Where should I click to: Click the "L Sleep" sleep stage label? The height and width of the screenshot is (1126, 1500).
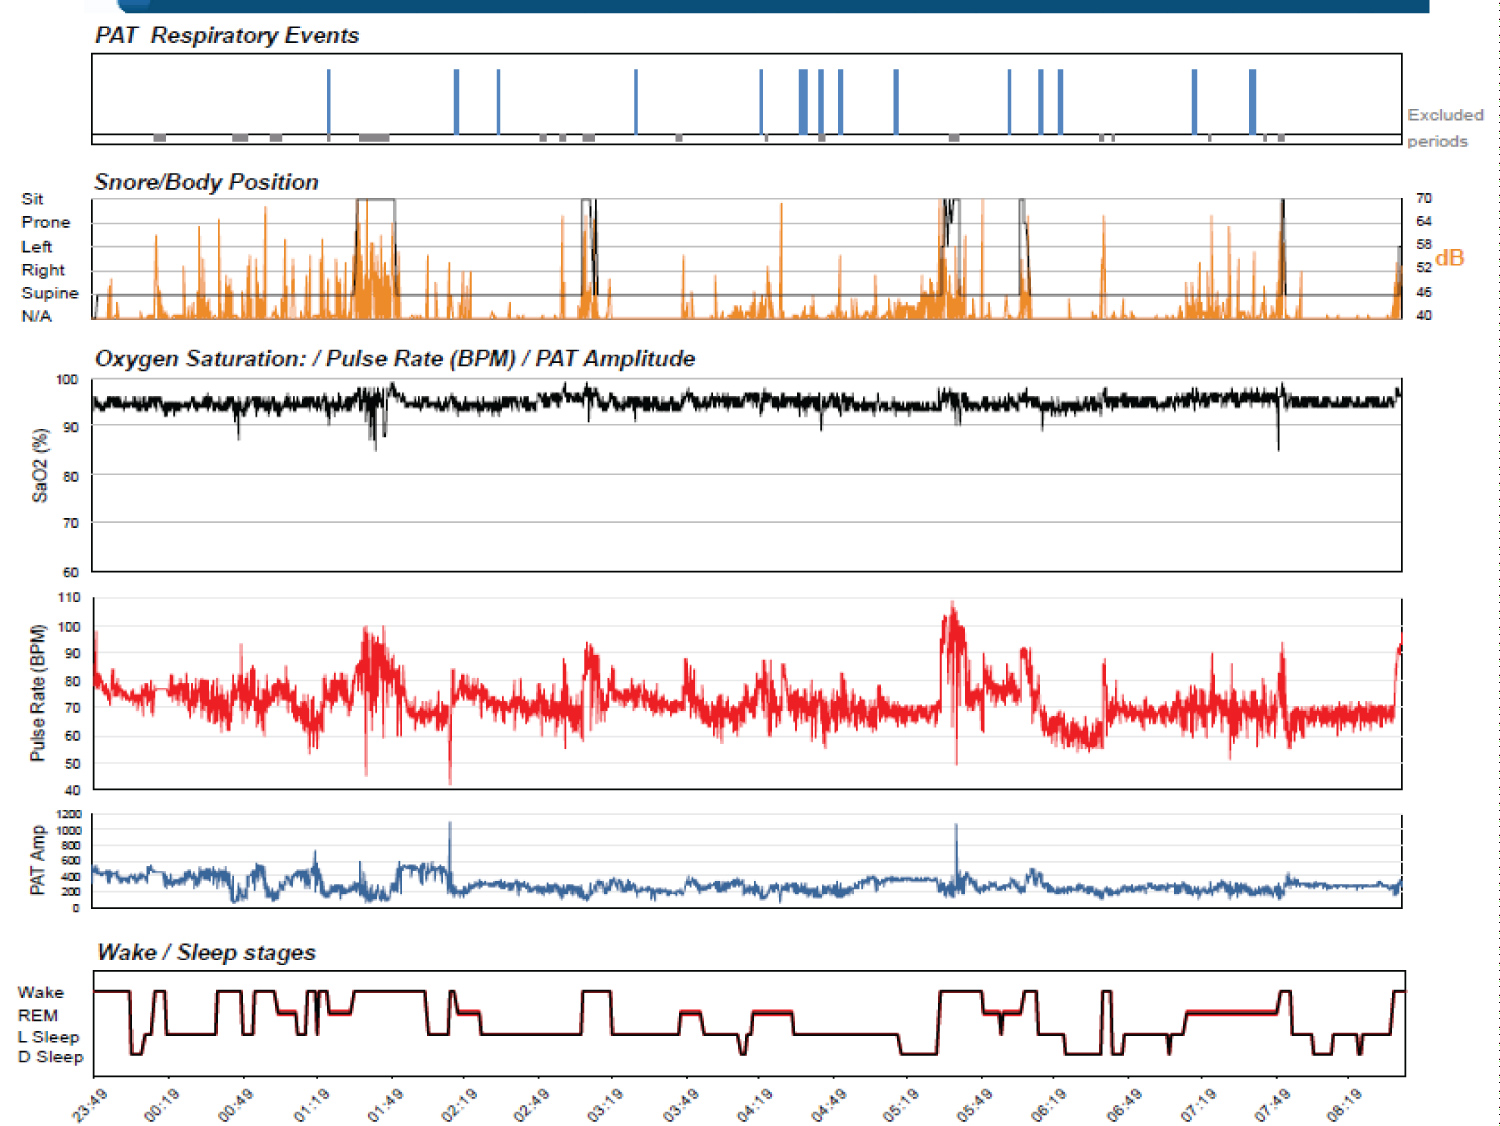pyautogui.click(x=48, y=1037)
